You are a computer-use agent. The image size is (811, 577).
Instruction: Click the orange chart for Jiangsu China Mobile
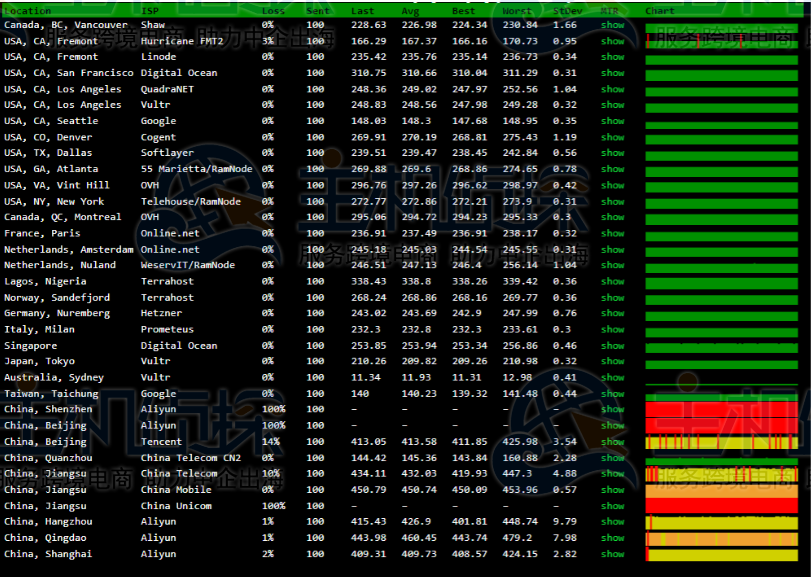tap(720, 490)
